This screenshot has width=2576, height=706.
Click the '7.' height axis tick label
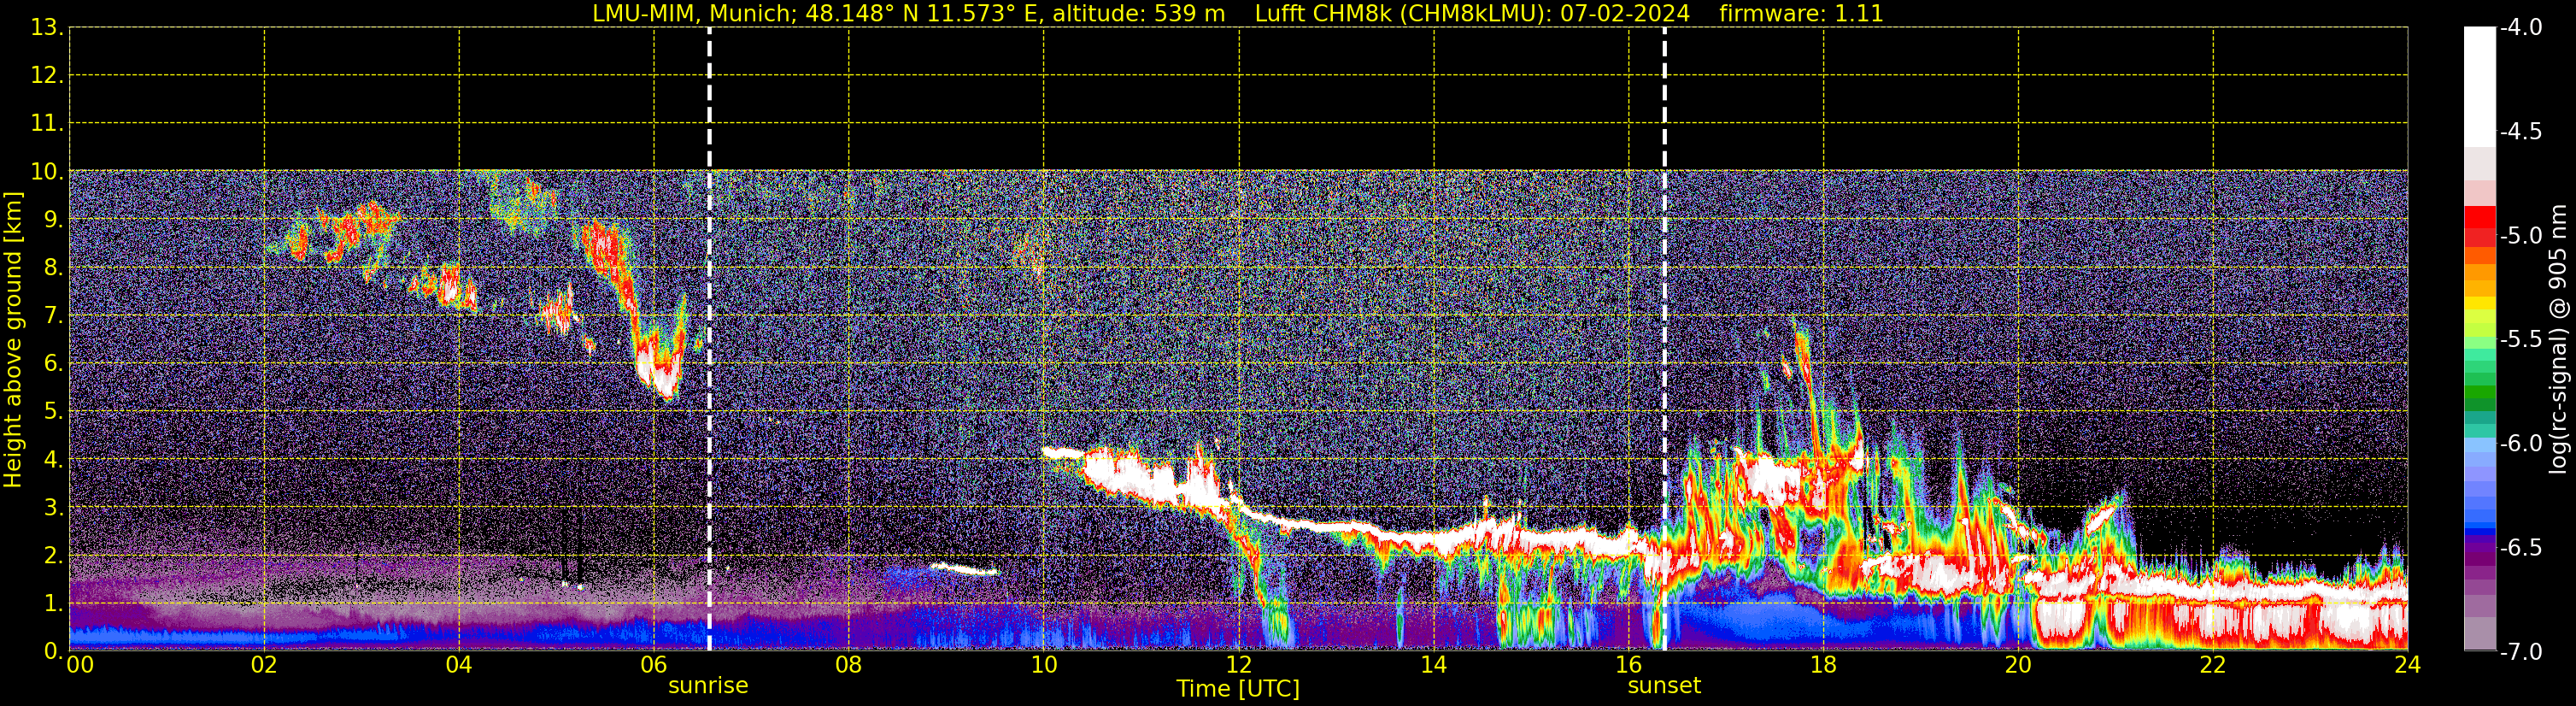point(53,316)
